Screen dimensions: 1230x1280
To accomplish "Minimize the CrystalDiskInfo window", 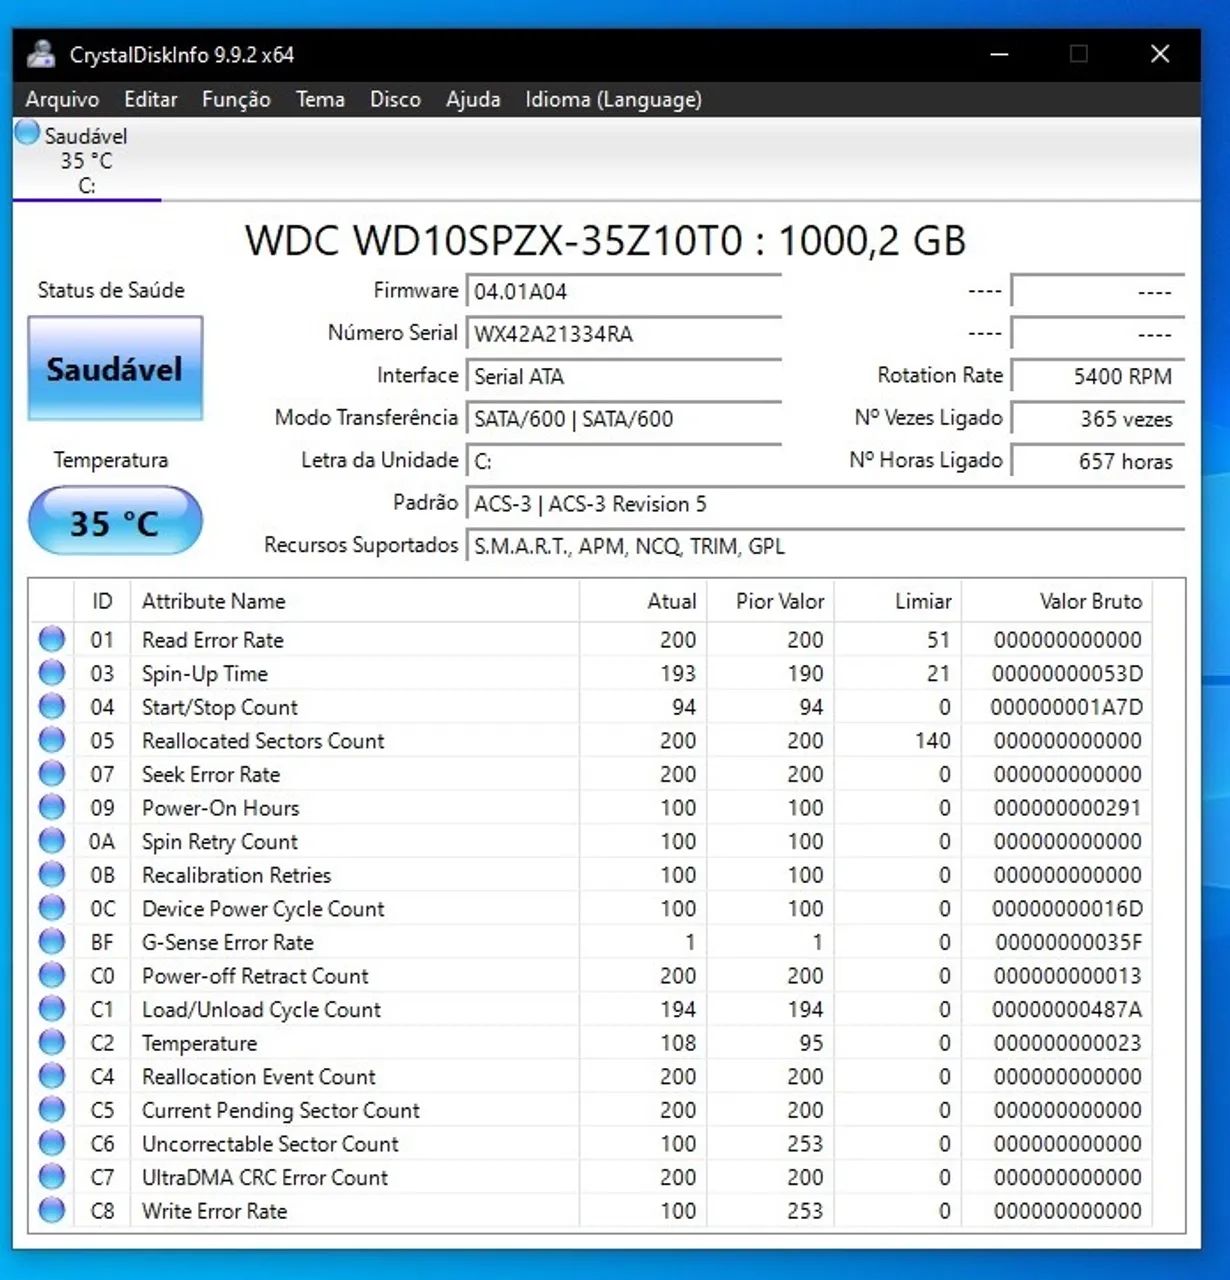I will point(999,54).
